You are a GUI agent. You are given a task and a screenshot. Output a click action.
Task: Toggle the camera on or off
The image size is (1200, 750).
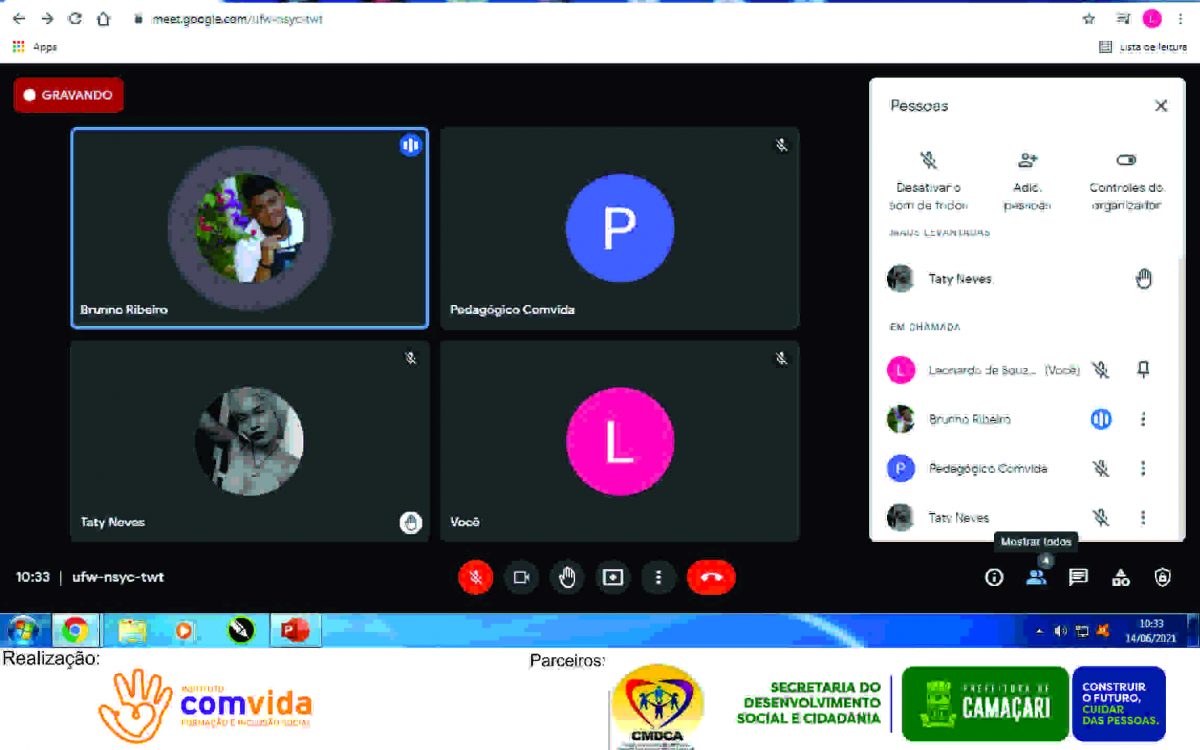coord(521,577)
